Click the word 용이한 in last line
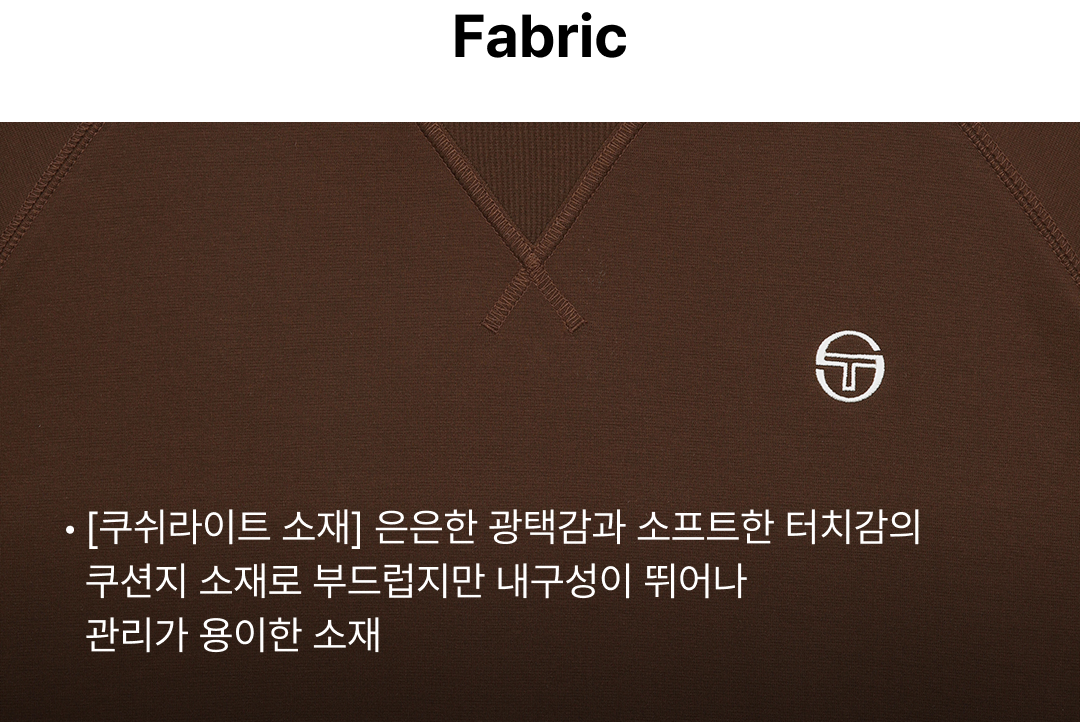The height and width of the screenshot is (722, 1080). pos(251,634)
